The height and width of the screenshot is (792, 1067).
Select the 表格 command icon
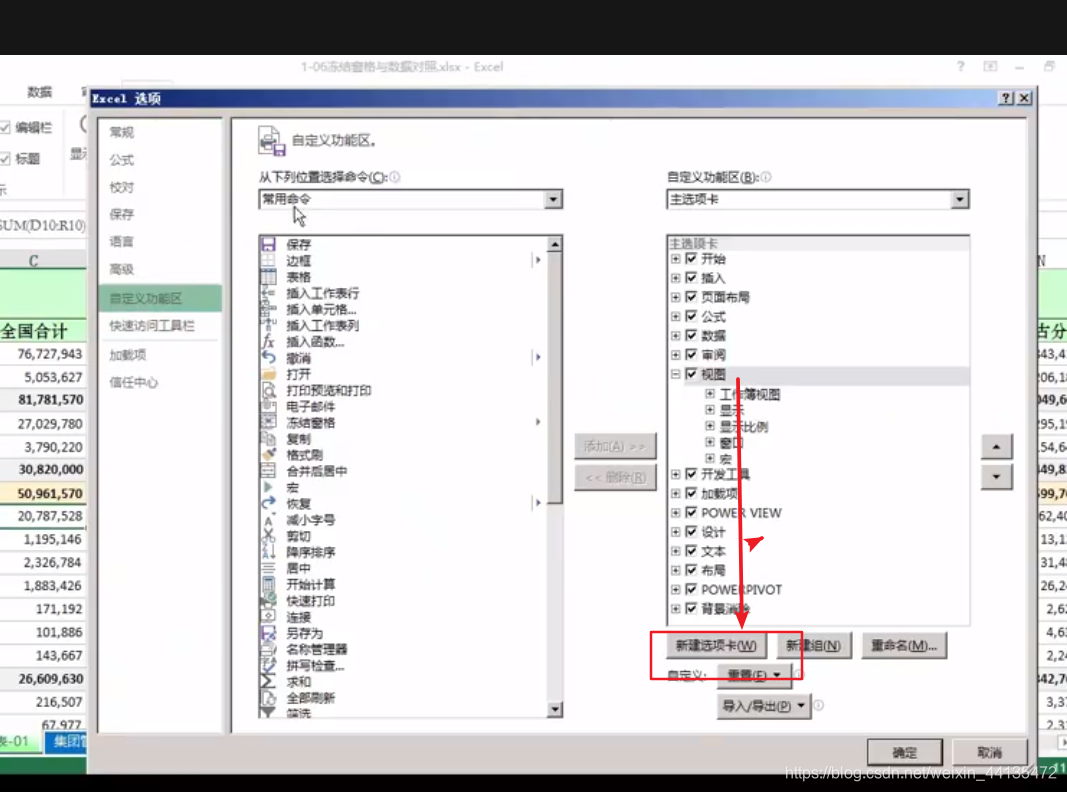[x=269, y=277]
